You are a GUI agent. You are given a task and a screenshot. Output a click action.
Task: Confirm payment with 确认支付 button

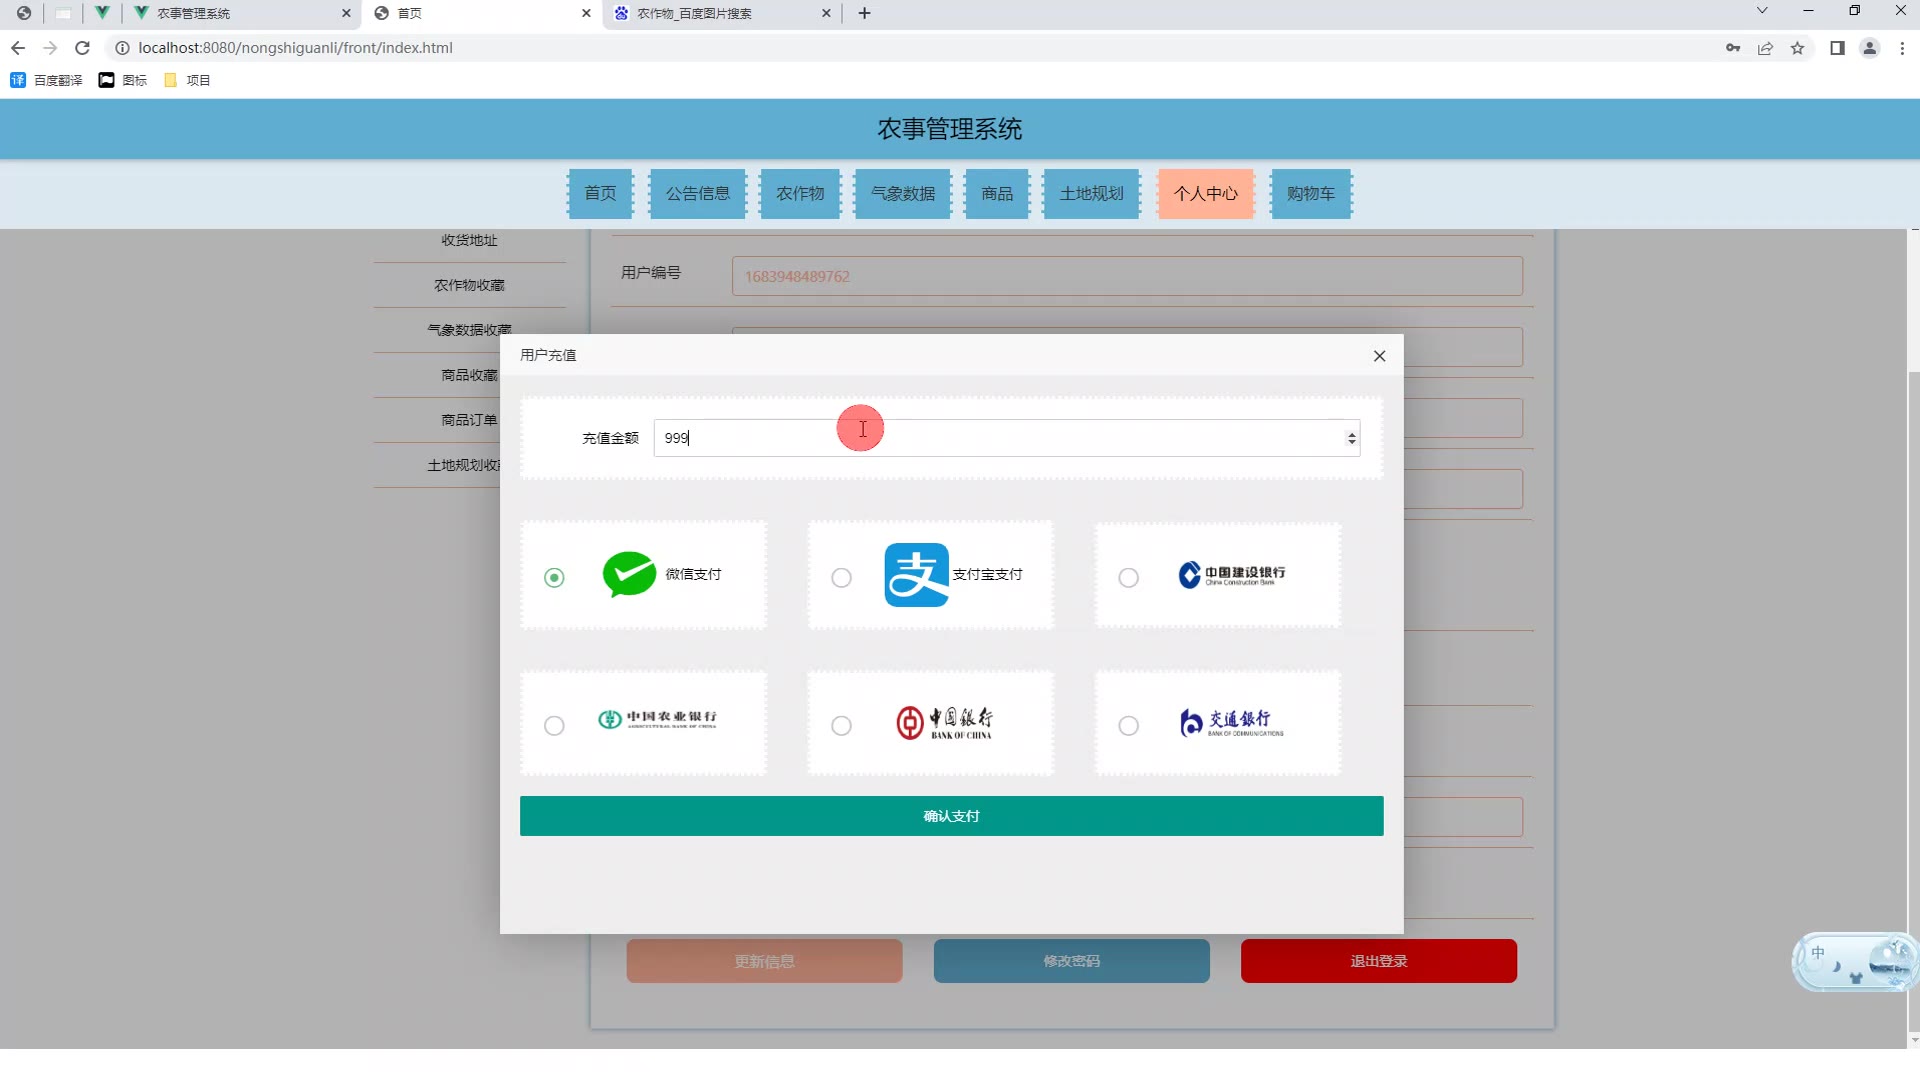click(x=952, y=816)
